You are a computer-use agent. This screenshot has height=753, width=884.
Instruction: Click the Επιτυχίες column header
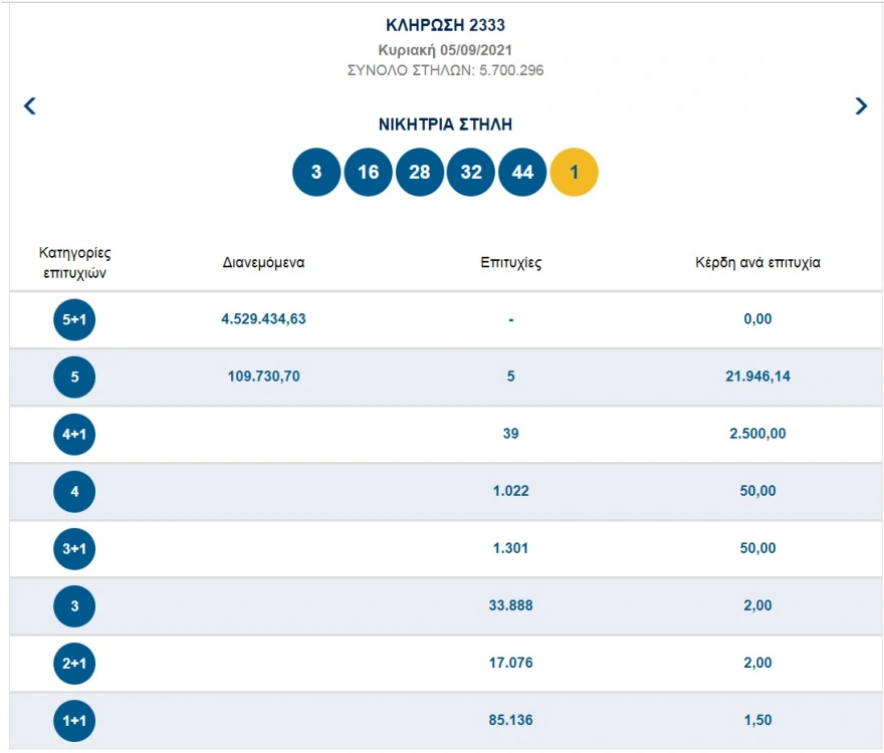(x=511, y=263)
